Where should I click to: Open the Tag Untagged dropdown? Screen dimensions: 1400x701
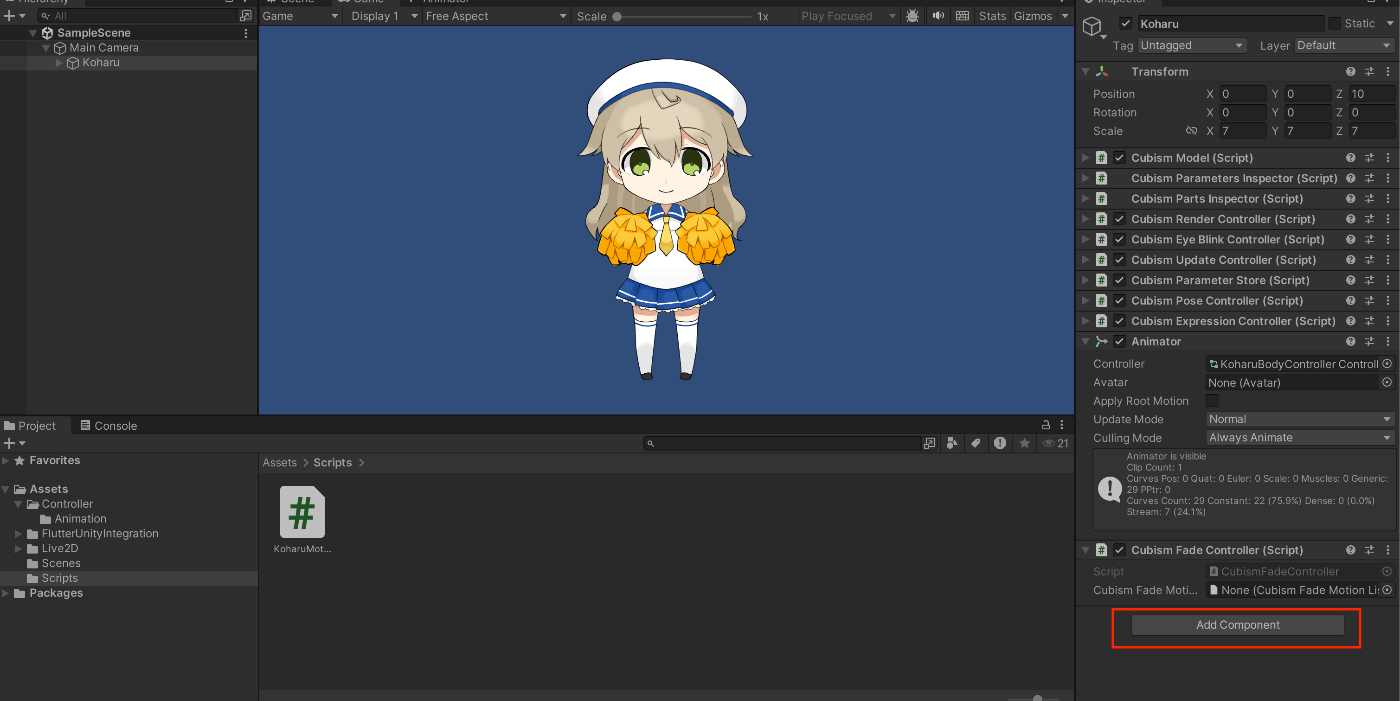[1192, 46]
